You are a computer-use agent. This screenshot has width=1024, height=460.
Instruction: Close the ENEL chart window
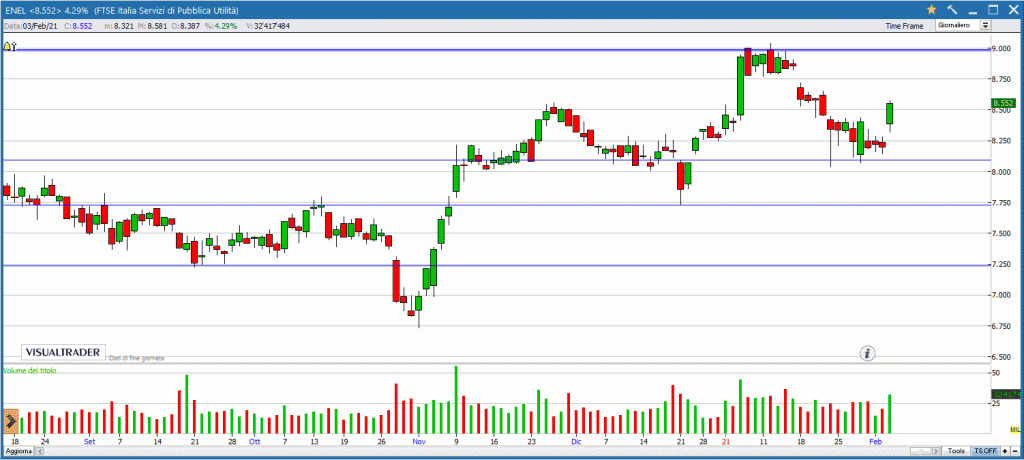(x=1012, y=10)
